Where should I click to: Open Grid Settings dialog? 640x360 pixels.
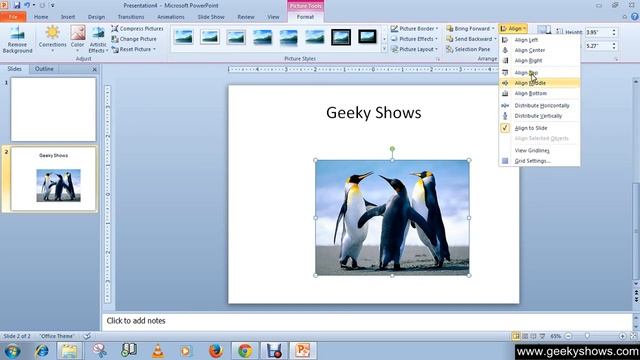tap(539, 161)
